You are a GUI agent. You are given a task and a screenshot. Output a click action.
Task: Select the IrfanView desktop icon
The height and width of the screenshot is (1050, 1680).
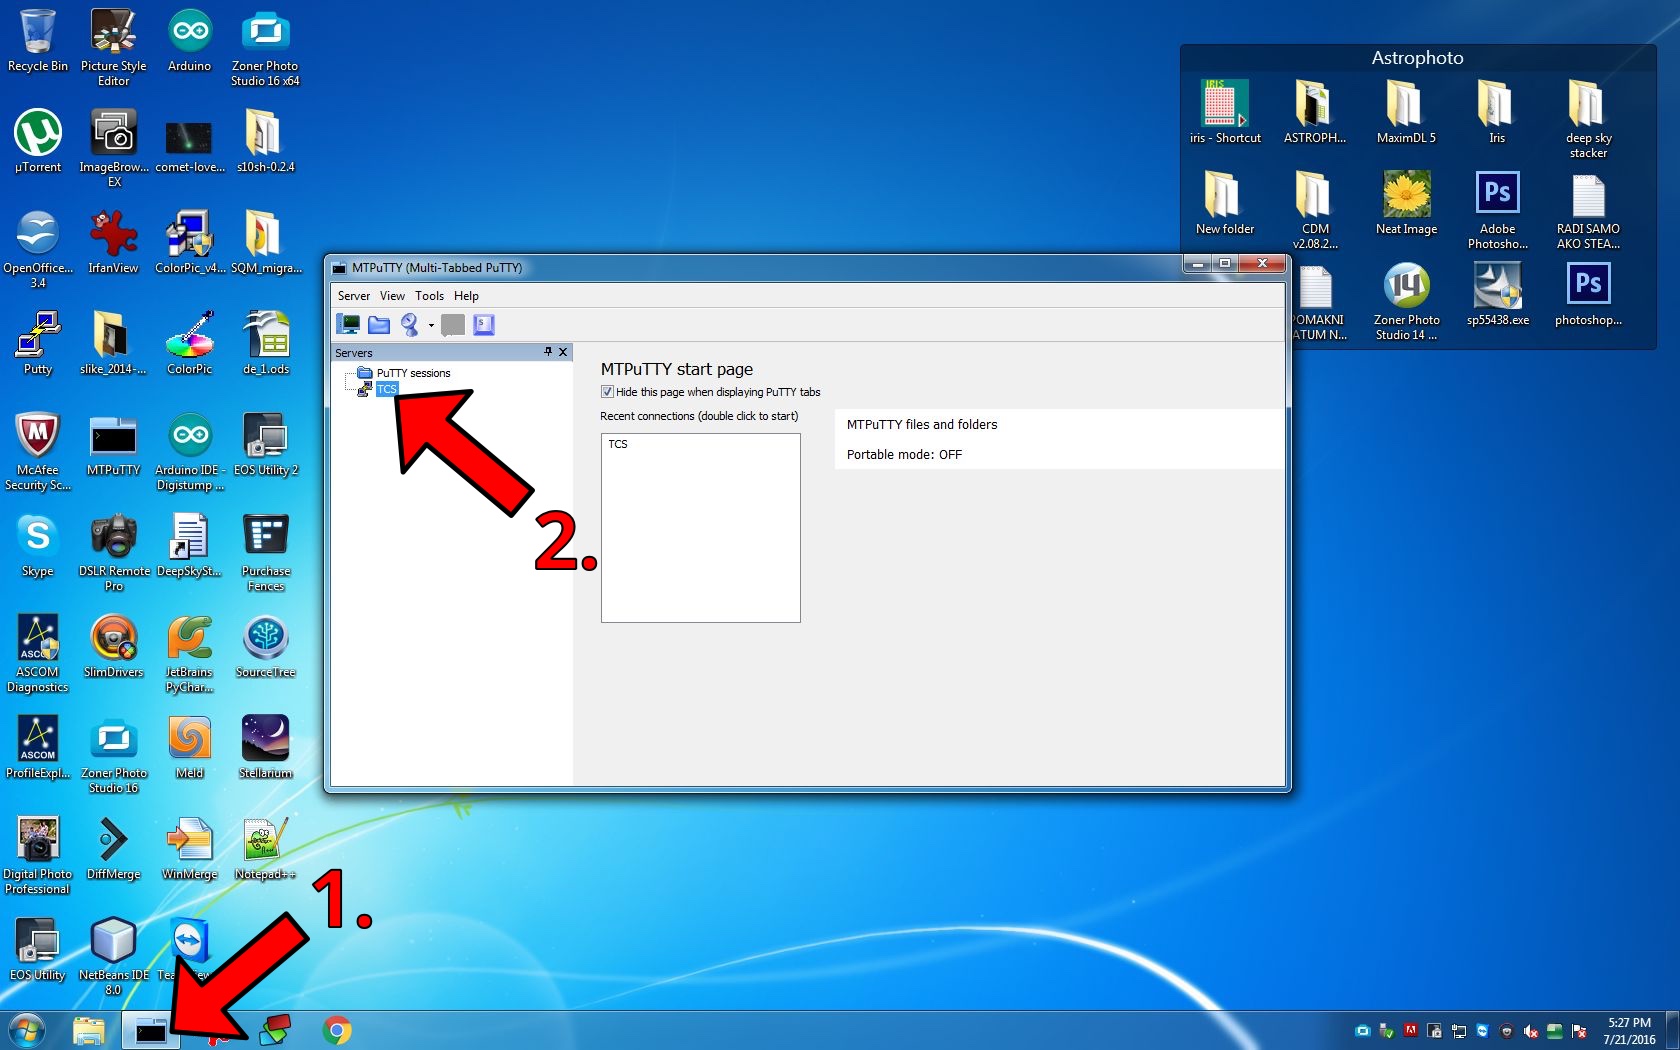(113, 243)
